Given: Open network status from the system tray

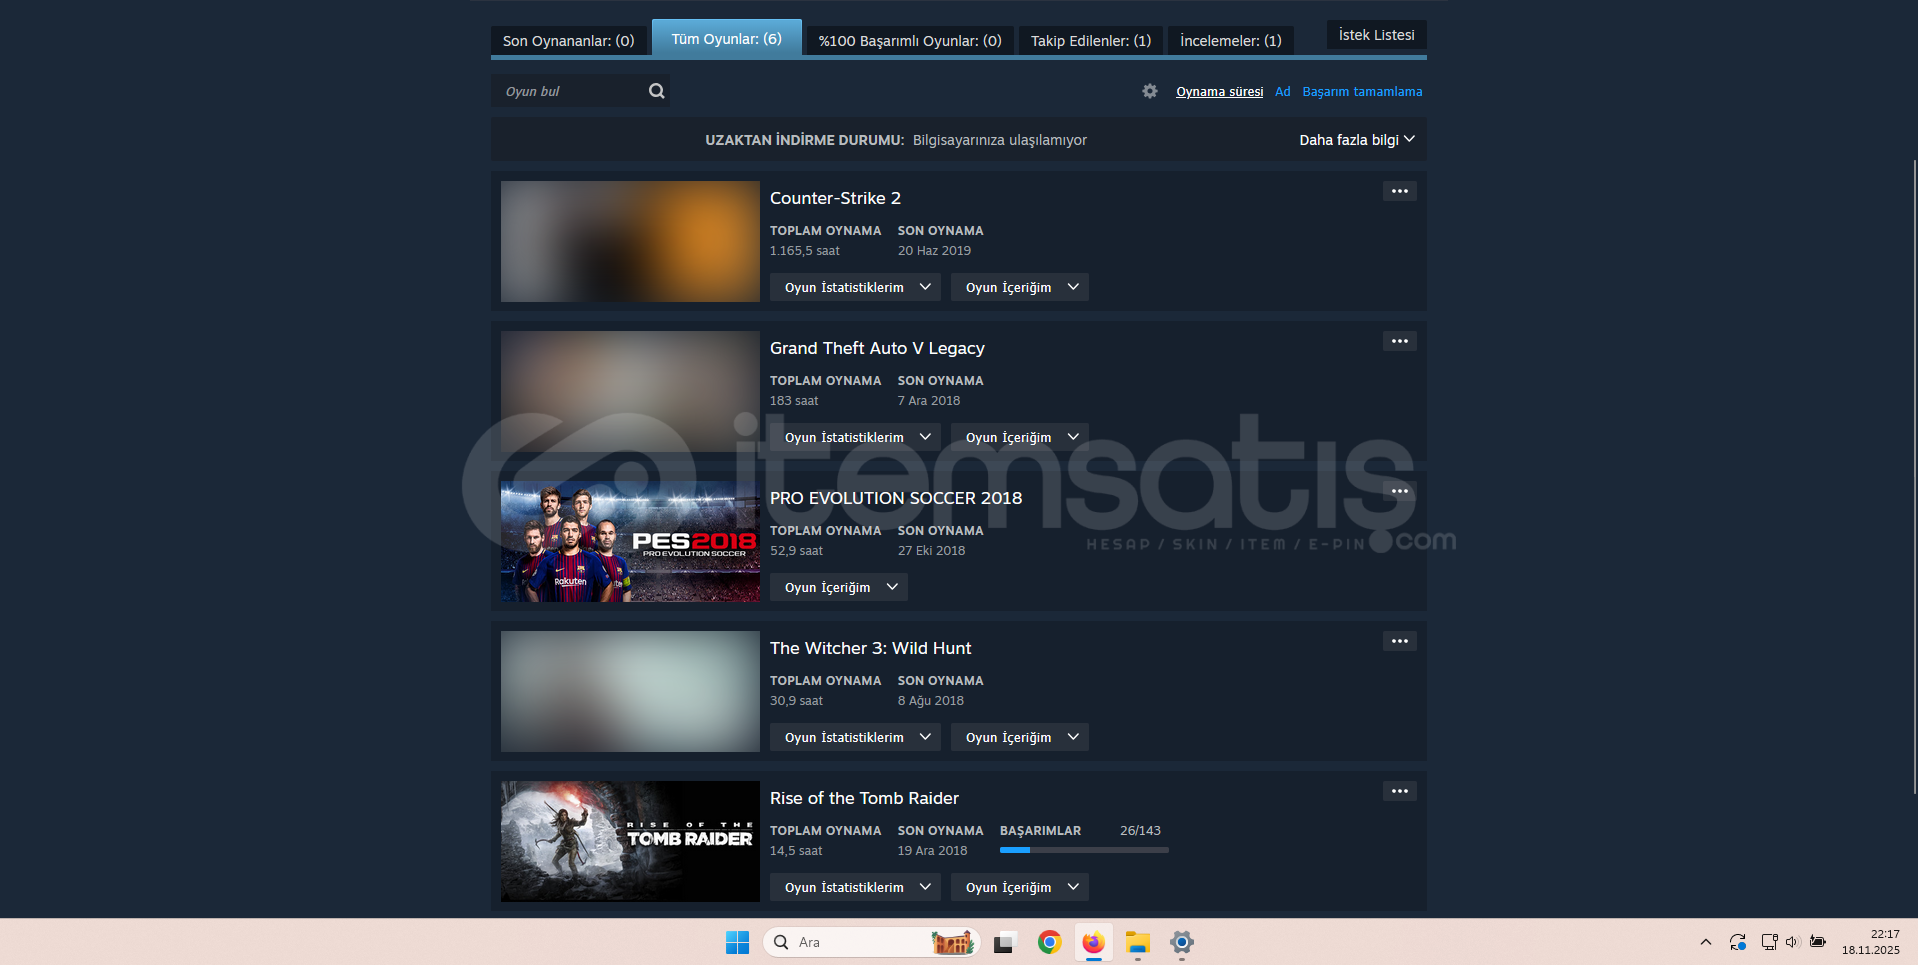Looking at the screenshot, I should click(x=1769, y=942).
